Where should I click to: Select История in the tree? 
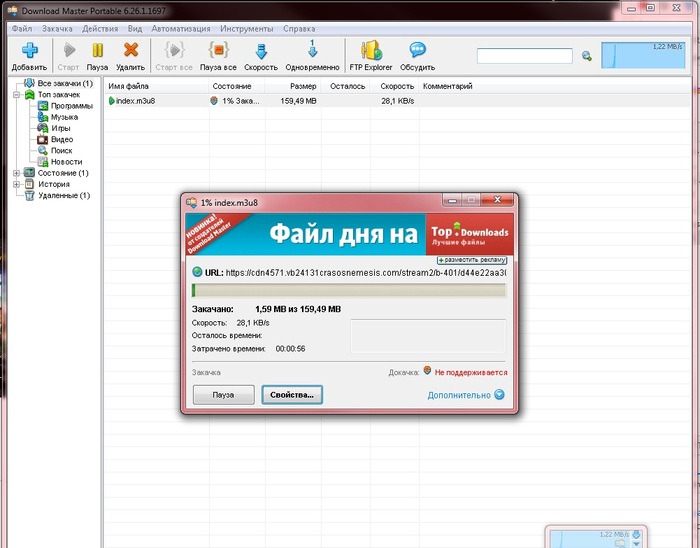[x=54, y=184]
